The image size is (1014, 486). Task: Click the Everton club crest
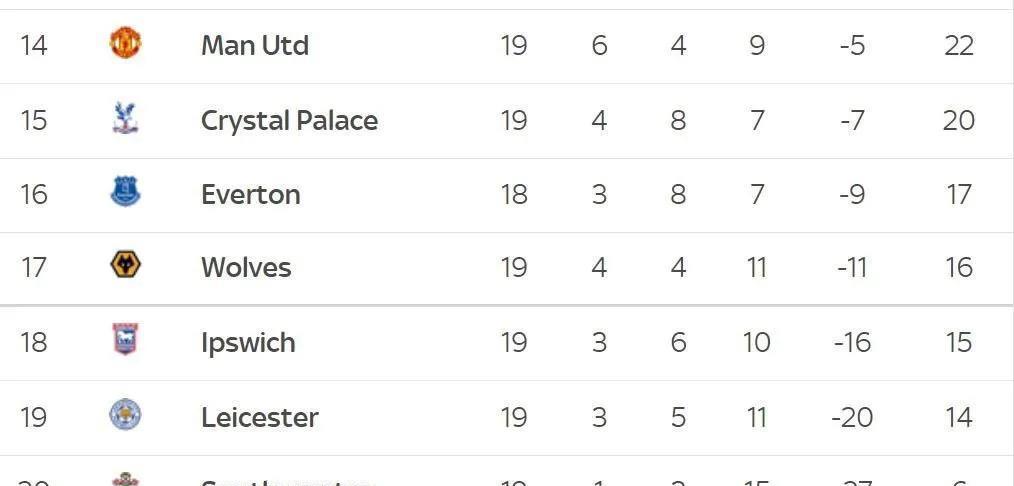click(x=125, y=192)
